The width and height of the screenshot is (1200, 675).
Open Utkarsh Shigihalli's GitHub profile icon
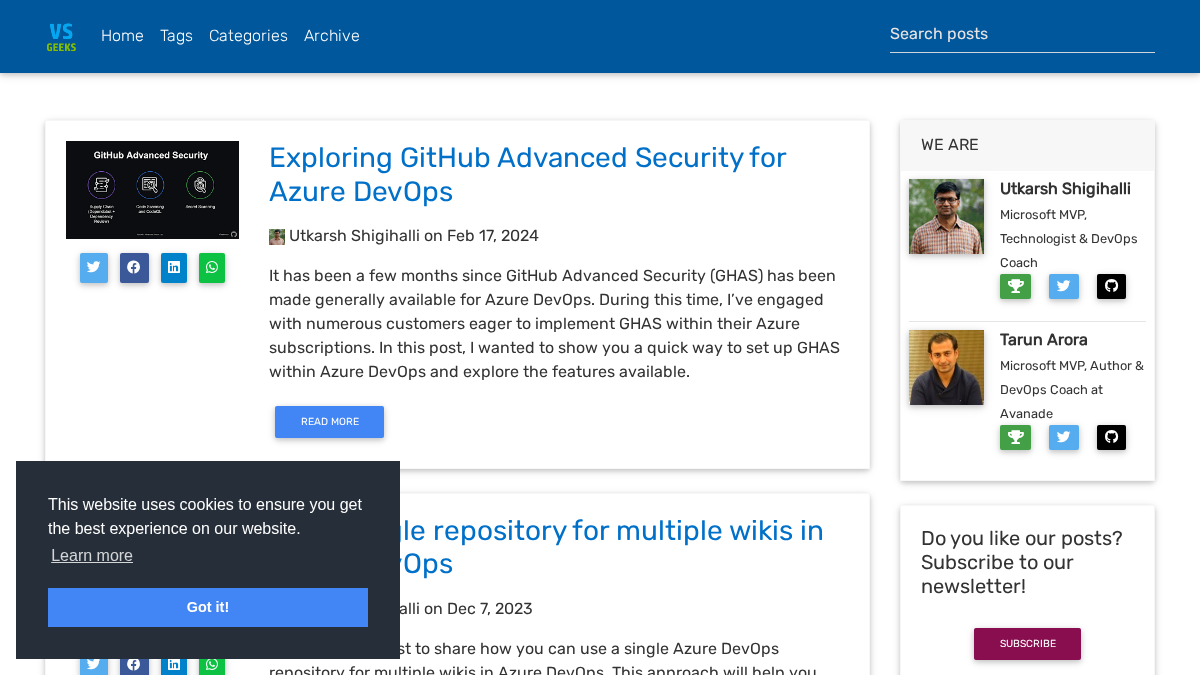1111,287
